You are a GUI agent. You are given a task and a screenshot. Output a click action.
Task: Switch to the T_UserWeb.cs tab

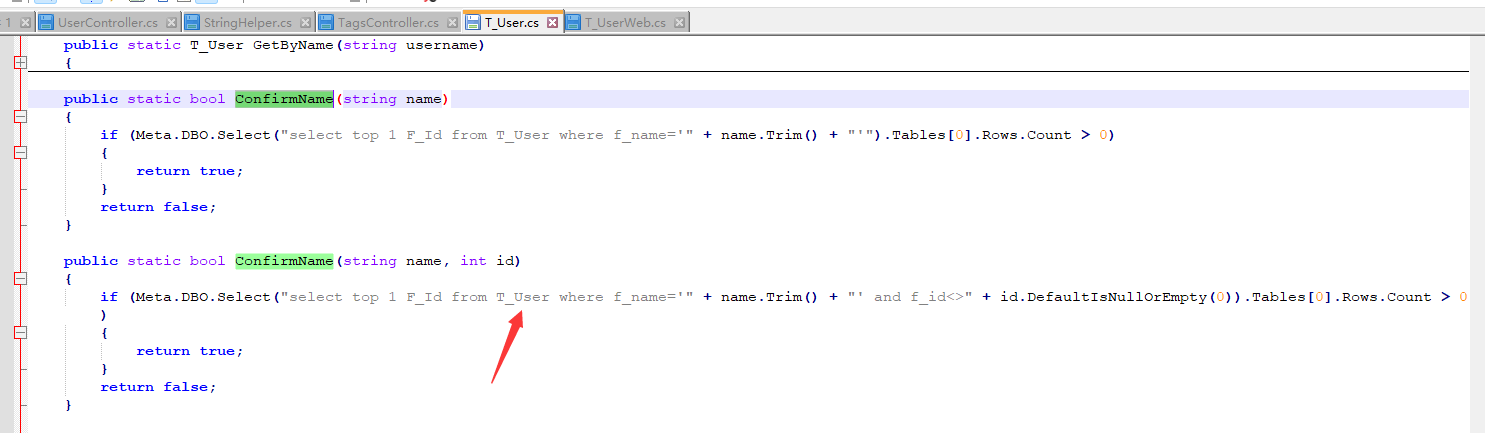coord(625,22)
